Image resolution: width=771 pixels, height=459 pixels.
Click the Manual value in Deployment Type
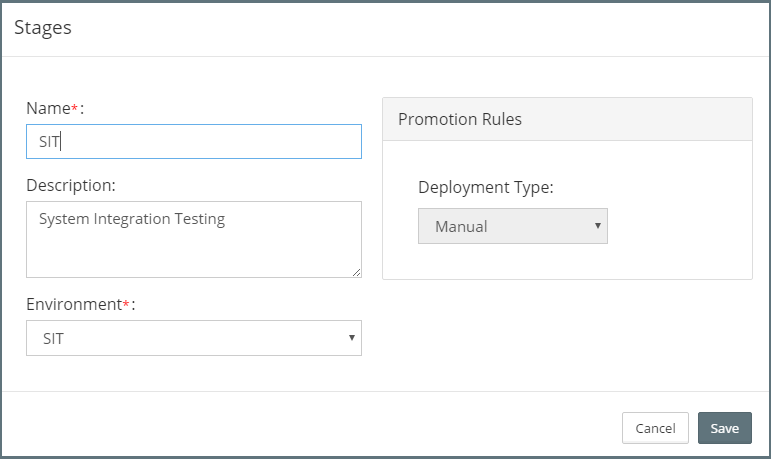pos(461,227)
